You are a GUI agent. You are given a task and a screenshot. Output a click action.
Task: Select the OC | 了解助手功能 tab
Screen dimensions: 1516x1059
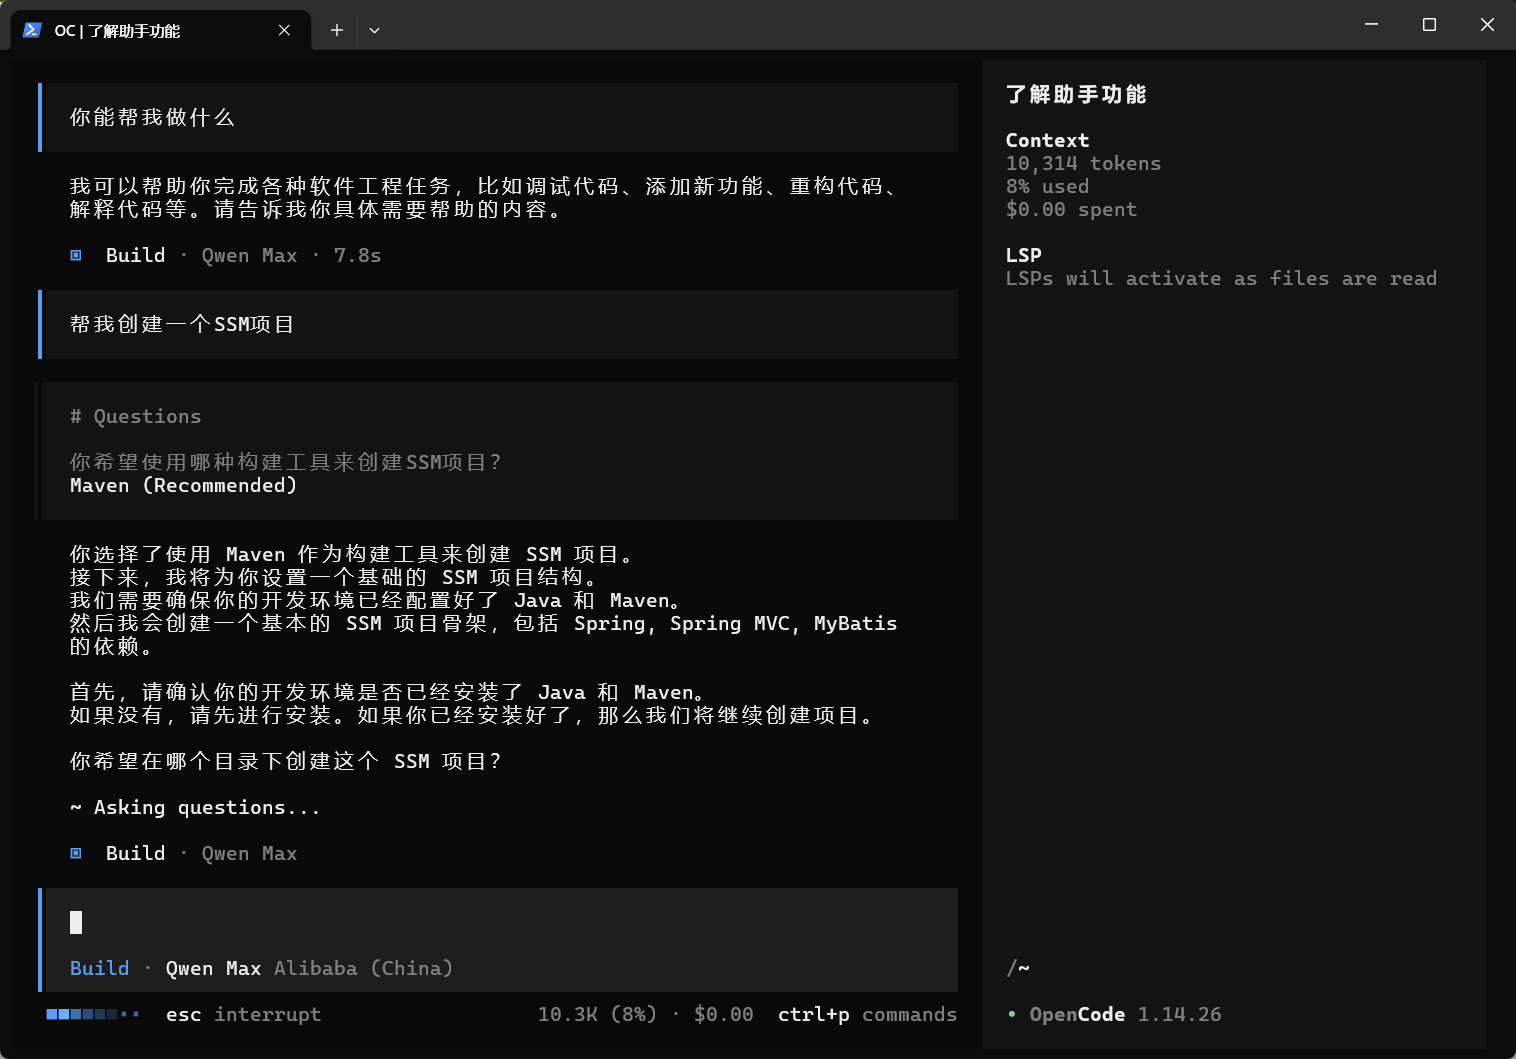click(x=118, y=30)
